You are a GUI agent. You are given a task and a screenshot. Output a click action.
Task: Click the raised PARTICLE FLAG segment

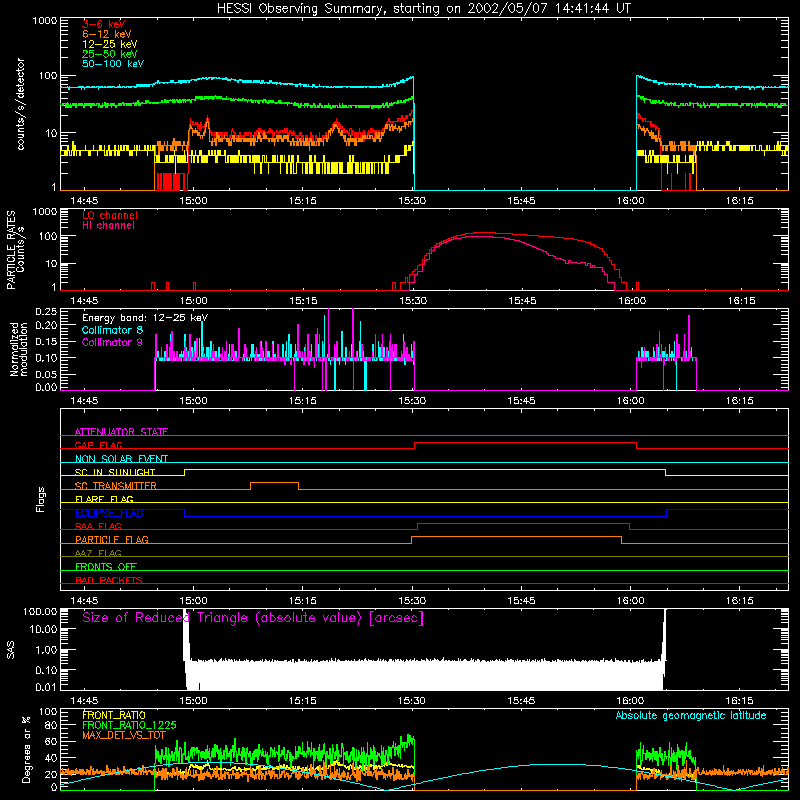[x=516, y=537]
